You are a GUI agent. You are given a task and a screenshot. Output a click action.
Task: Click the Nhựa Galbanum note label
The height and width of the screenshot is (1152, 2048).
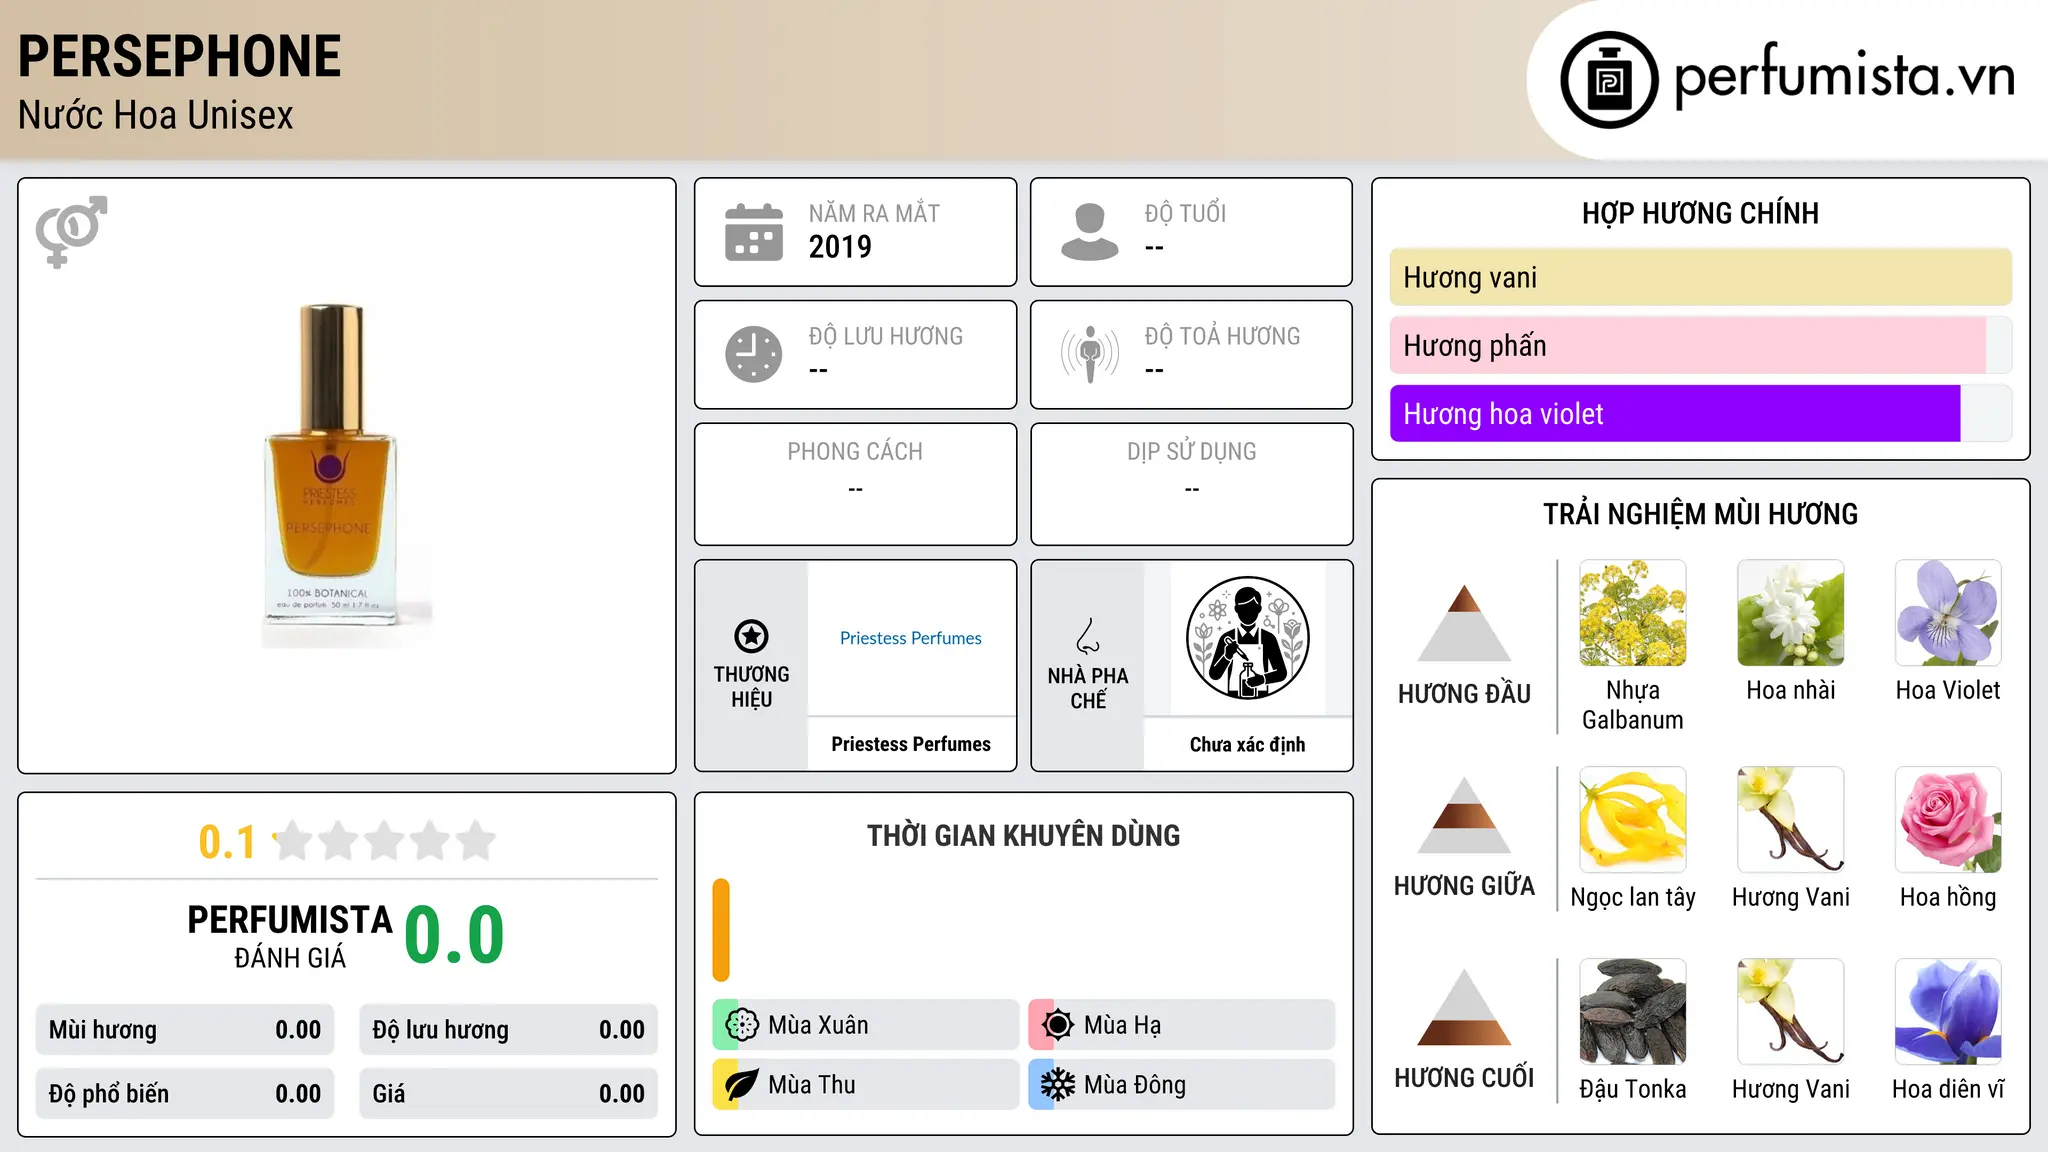pos(1633,705)
